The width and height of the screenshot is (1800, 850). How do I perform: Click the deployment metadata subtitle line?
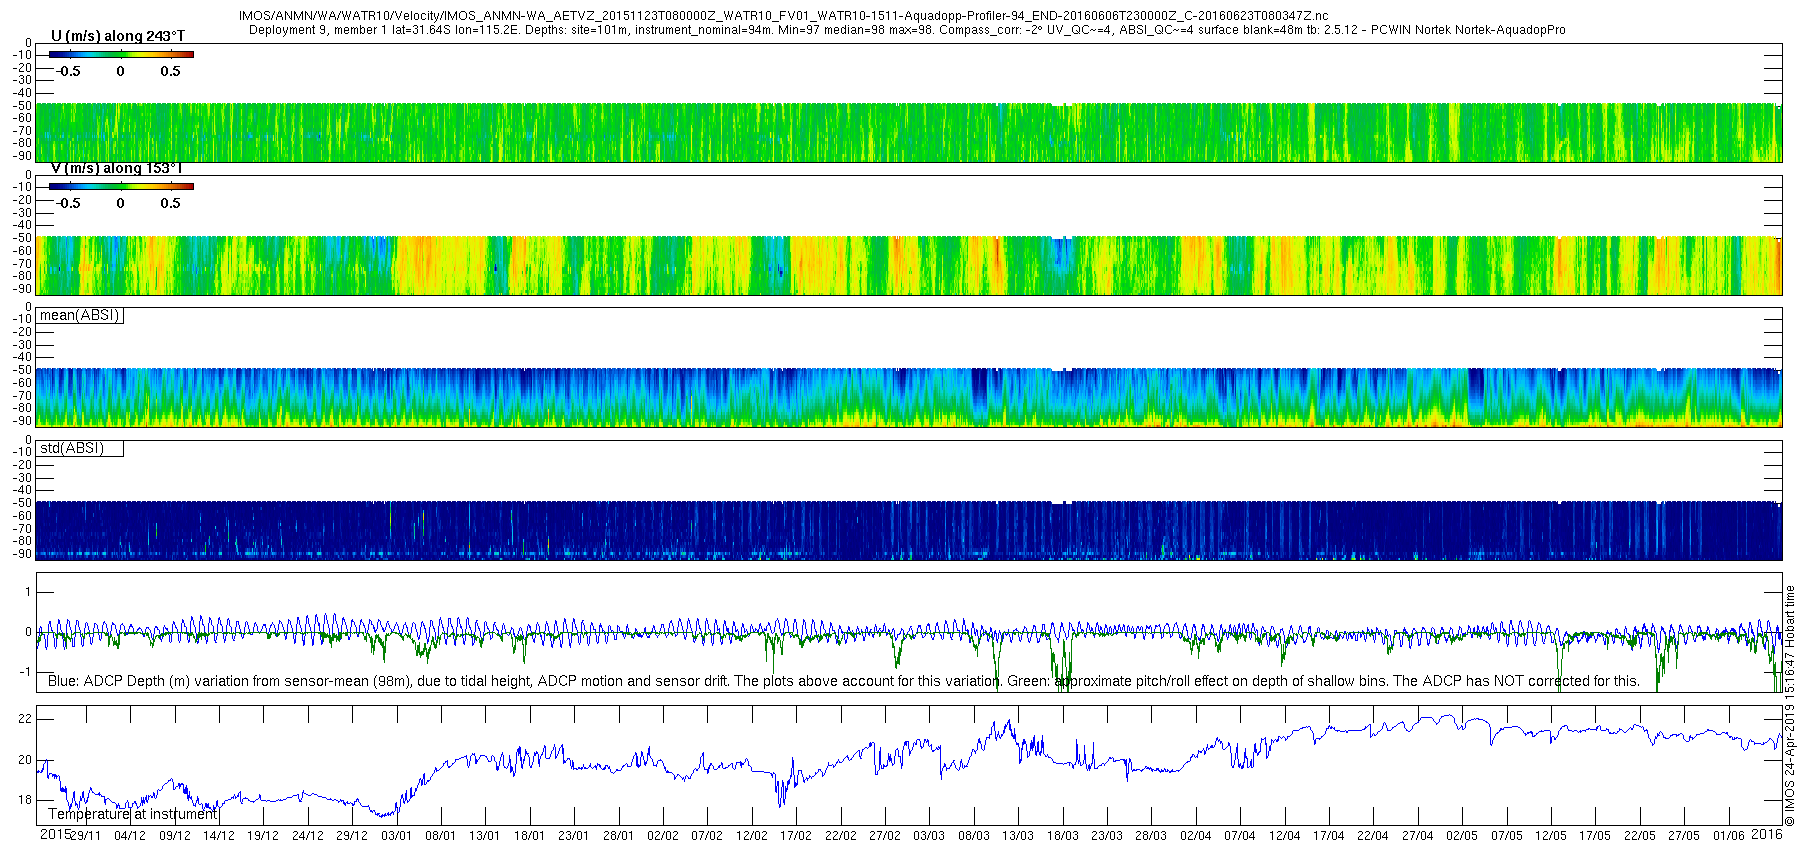(907, 30)
